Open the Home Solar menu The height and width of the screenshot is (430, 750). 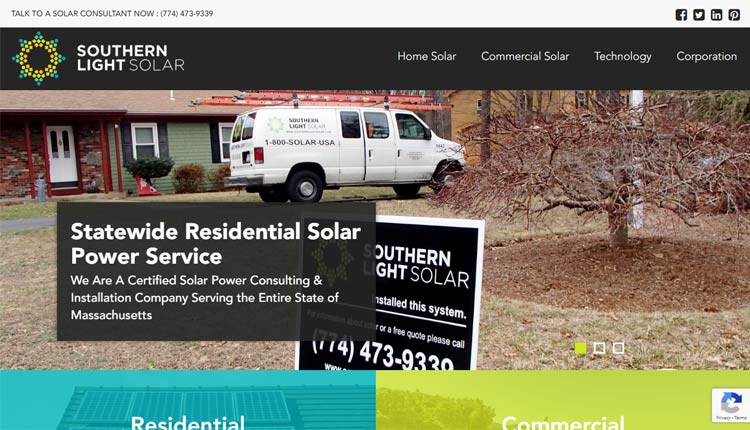[427, 56]
